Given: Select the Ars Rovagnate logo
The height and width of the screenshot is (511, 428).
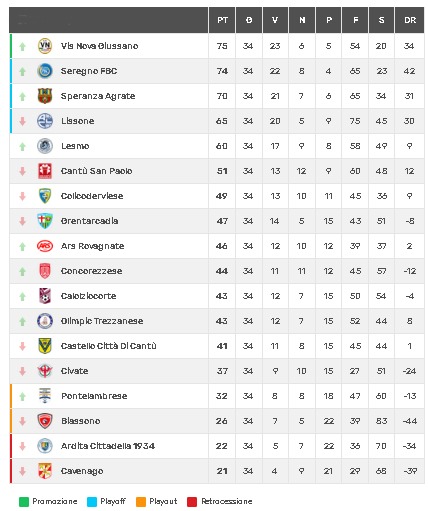Looking at the screenshot, I should 45,246.
